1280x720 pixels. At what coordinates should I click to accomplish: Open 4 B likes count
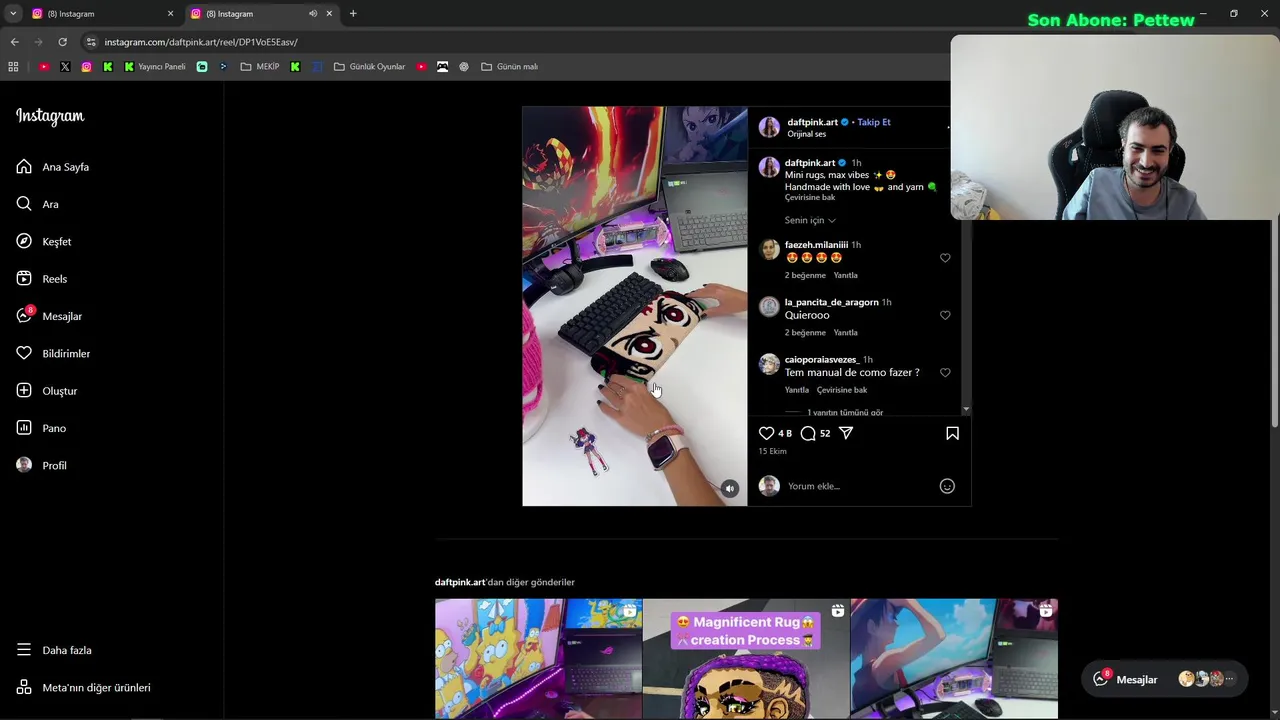pyautogui.click(x=785, y=433)
